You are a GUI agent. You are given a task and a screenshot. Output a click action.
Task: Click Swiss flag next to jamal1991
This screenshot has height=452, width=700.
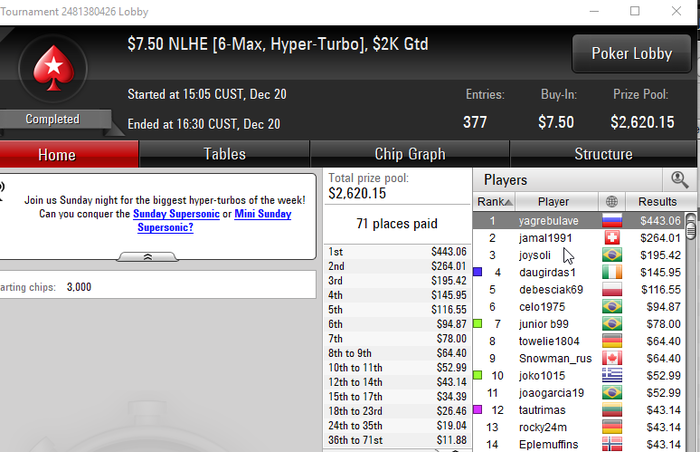(612, 238)
